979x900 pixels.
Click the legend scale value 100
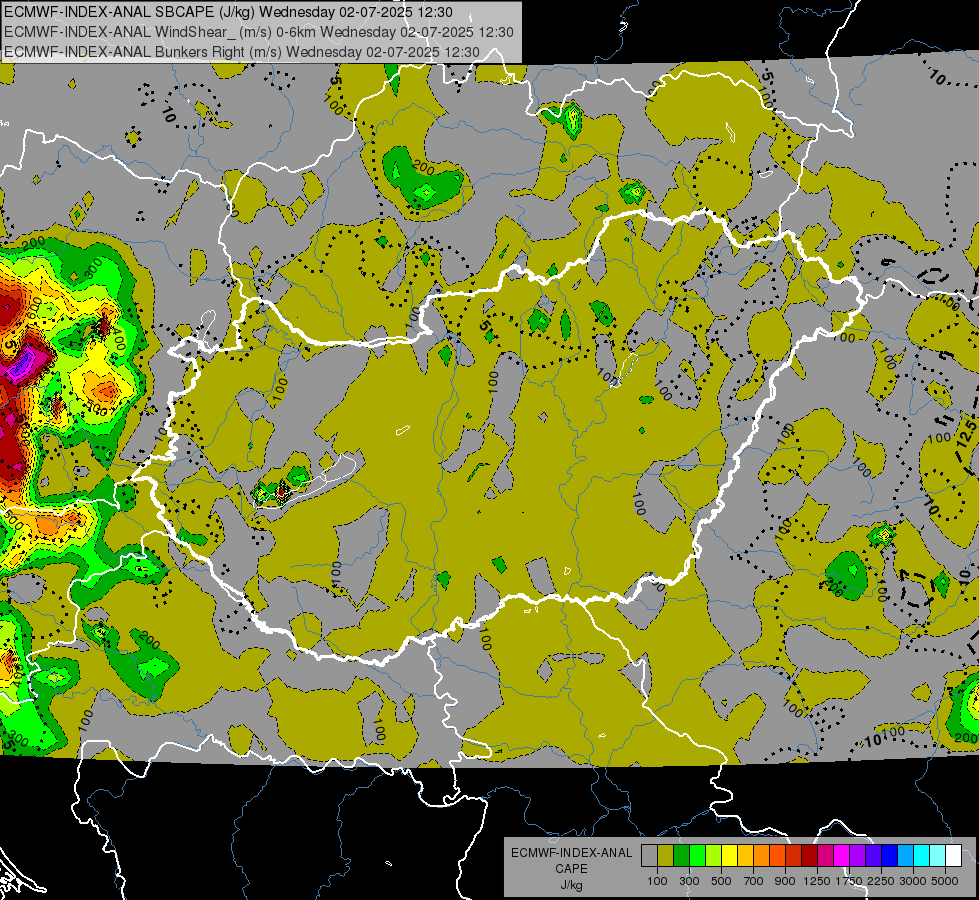point(657,881)
